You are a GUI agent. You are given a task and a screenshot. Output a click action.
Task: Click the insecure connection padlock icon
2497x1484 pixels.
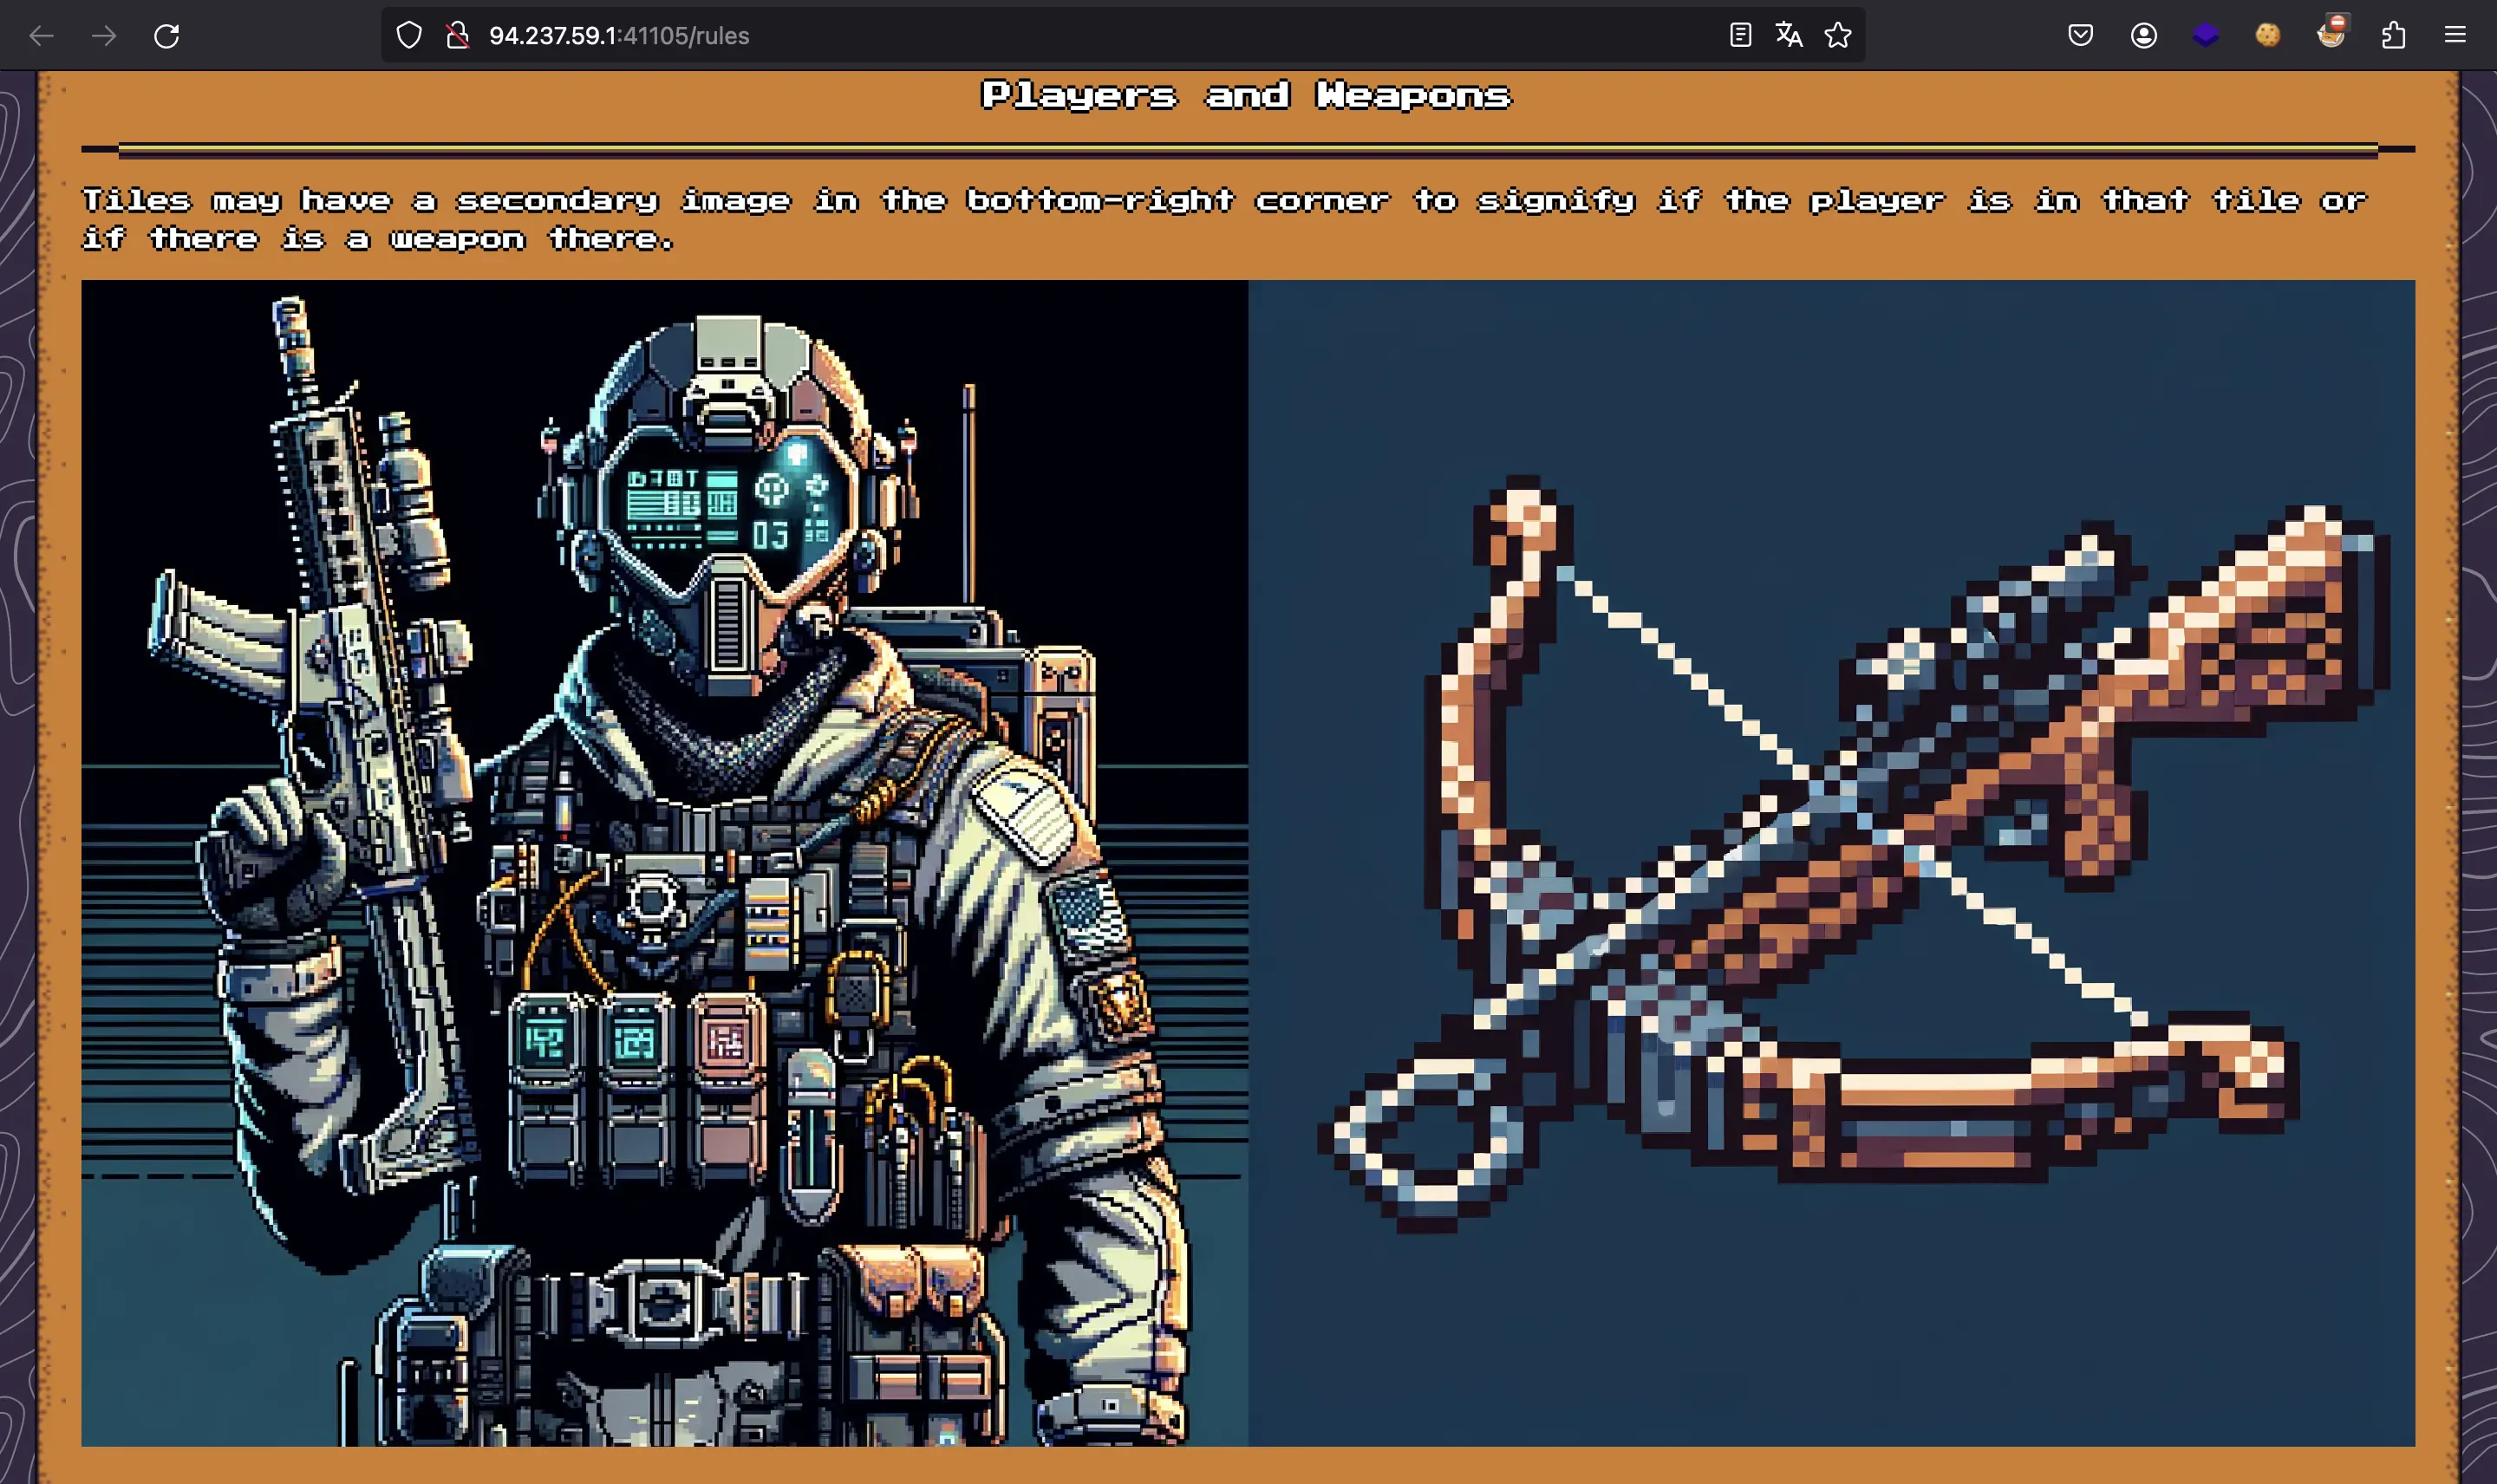click(x=458, y=36)
